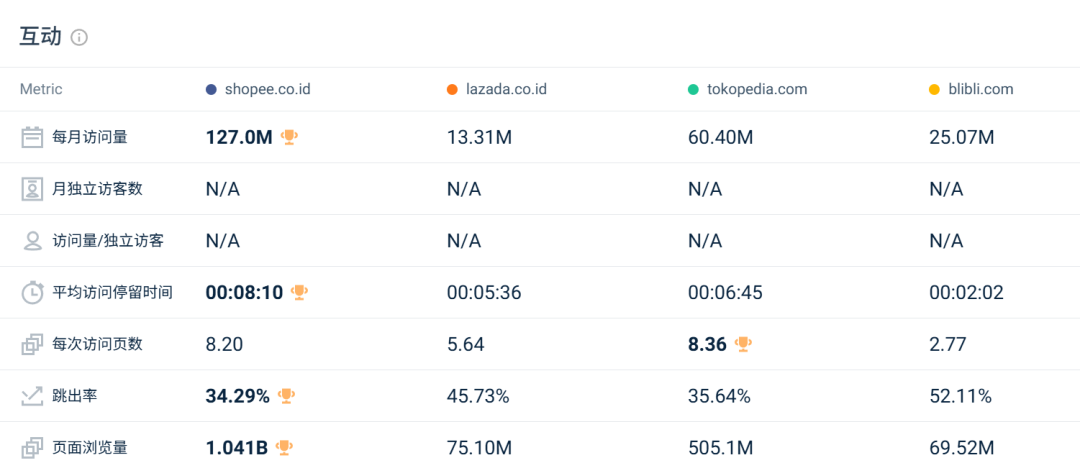Open the info icon beside 互动 title
This screenshot has height=468, width=1080.
point(79,37)
